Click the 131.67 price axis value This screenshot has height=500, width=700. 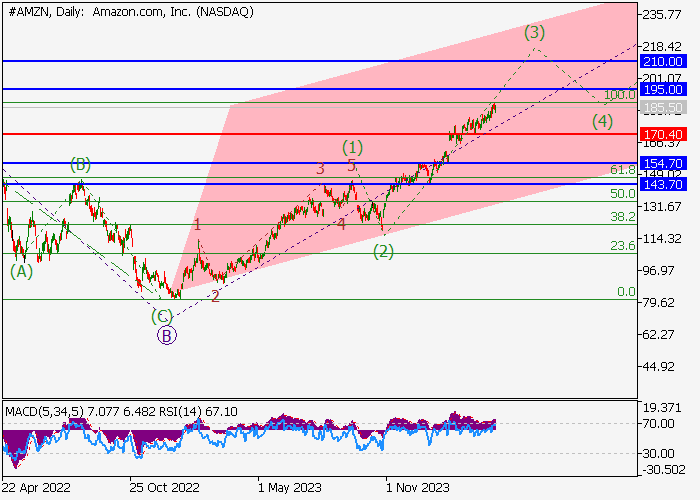tap(662, 207)
